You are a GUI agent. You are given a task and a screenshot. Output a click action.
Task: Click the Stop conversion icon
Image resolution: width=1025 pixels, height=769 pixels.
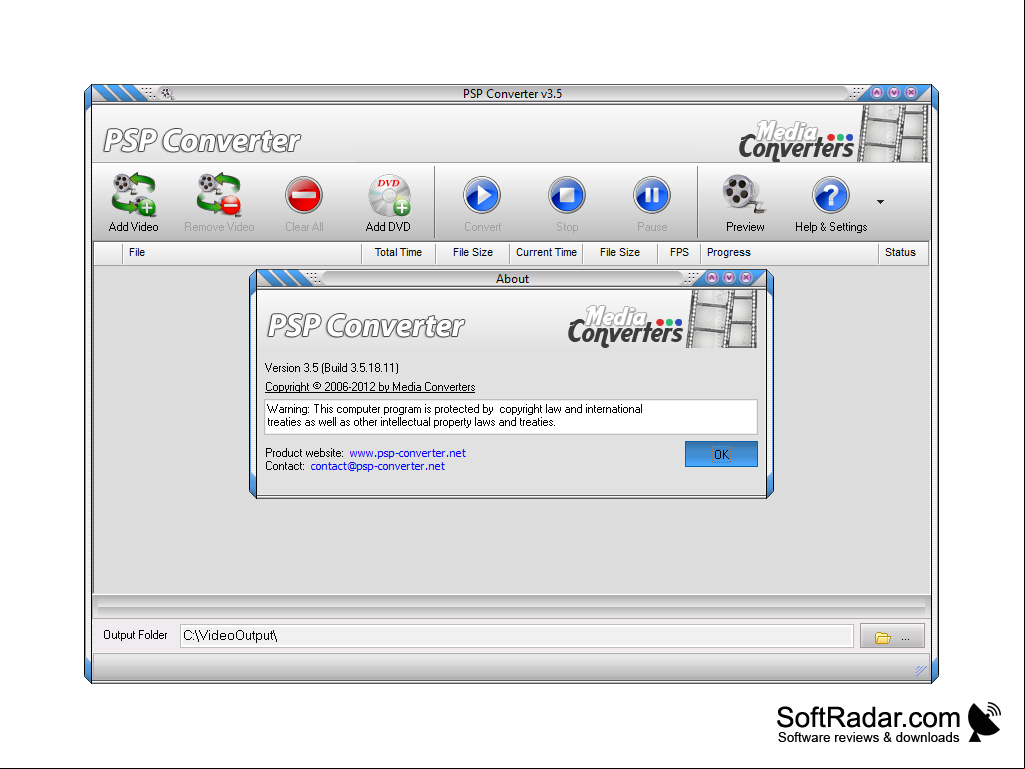pos(567,195)
